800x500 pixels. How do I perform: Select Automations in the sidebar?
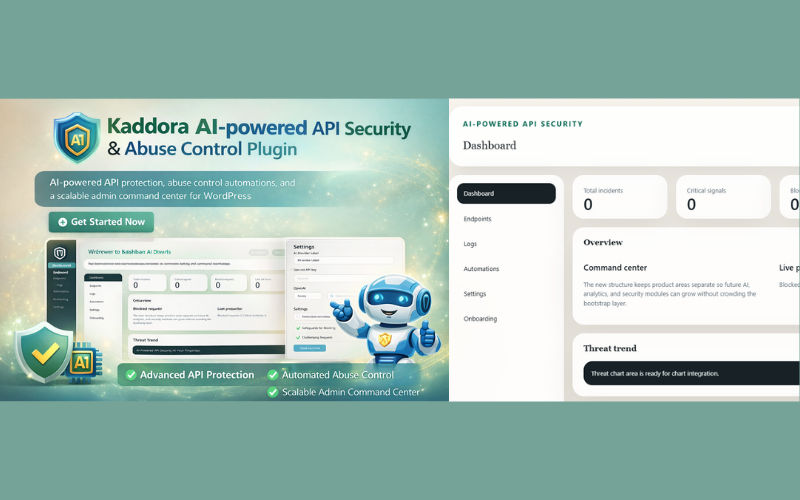click(x=481, y=269)
